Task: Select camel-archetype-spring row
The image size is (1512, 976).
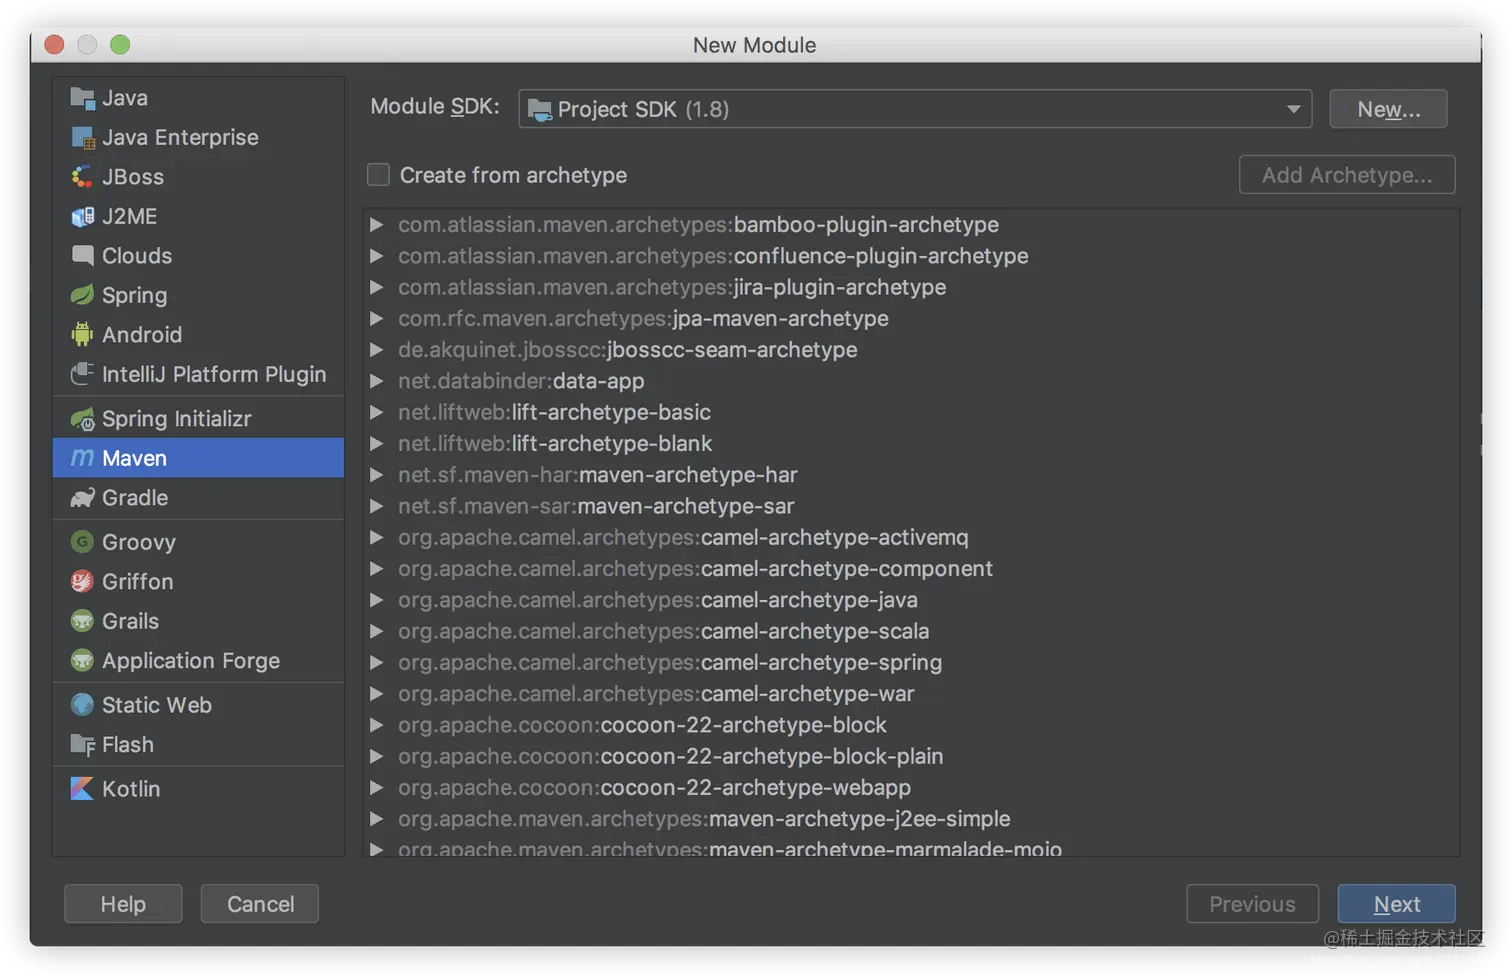Action: click(911, 662)
